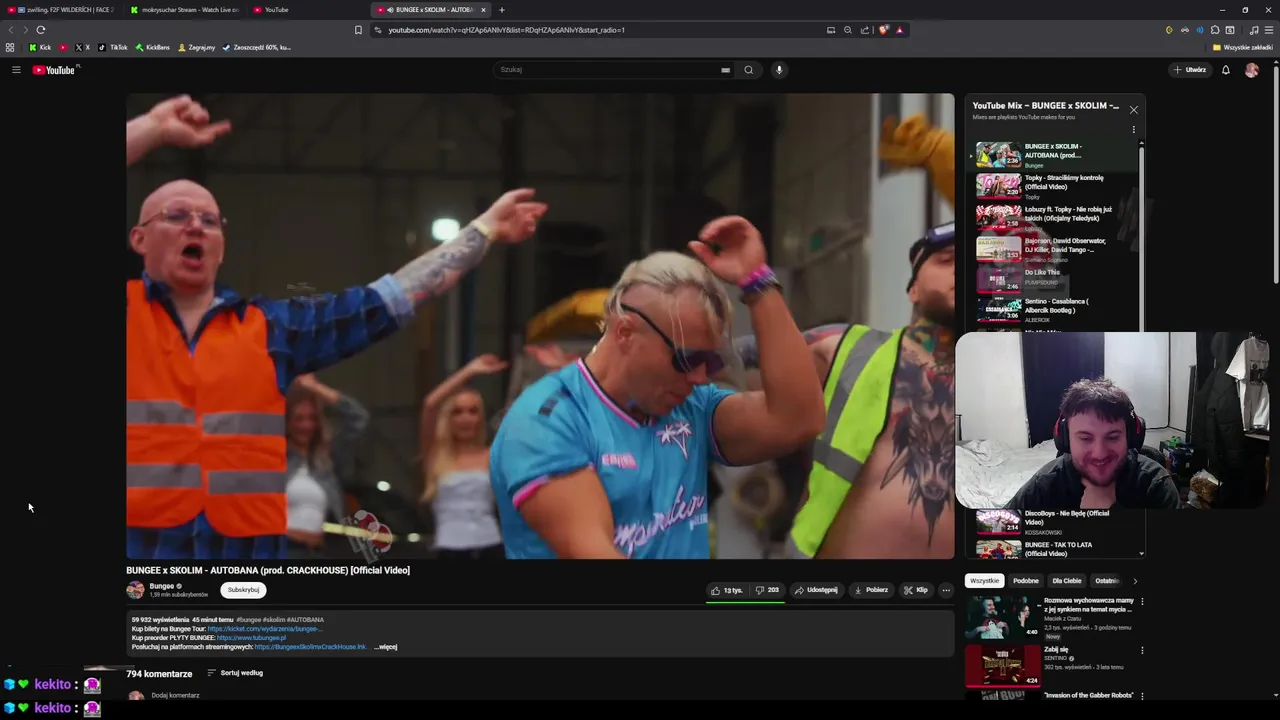Open the kicket.com Bungee Tour link

tap(265, 629)
